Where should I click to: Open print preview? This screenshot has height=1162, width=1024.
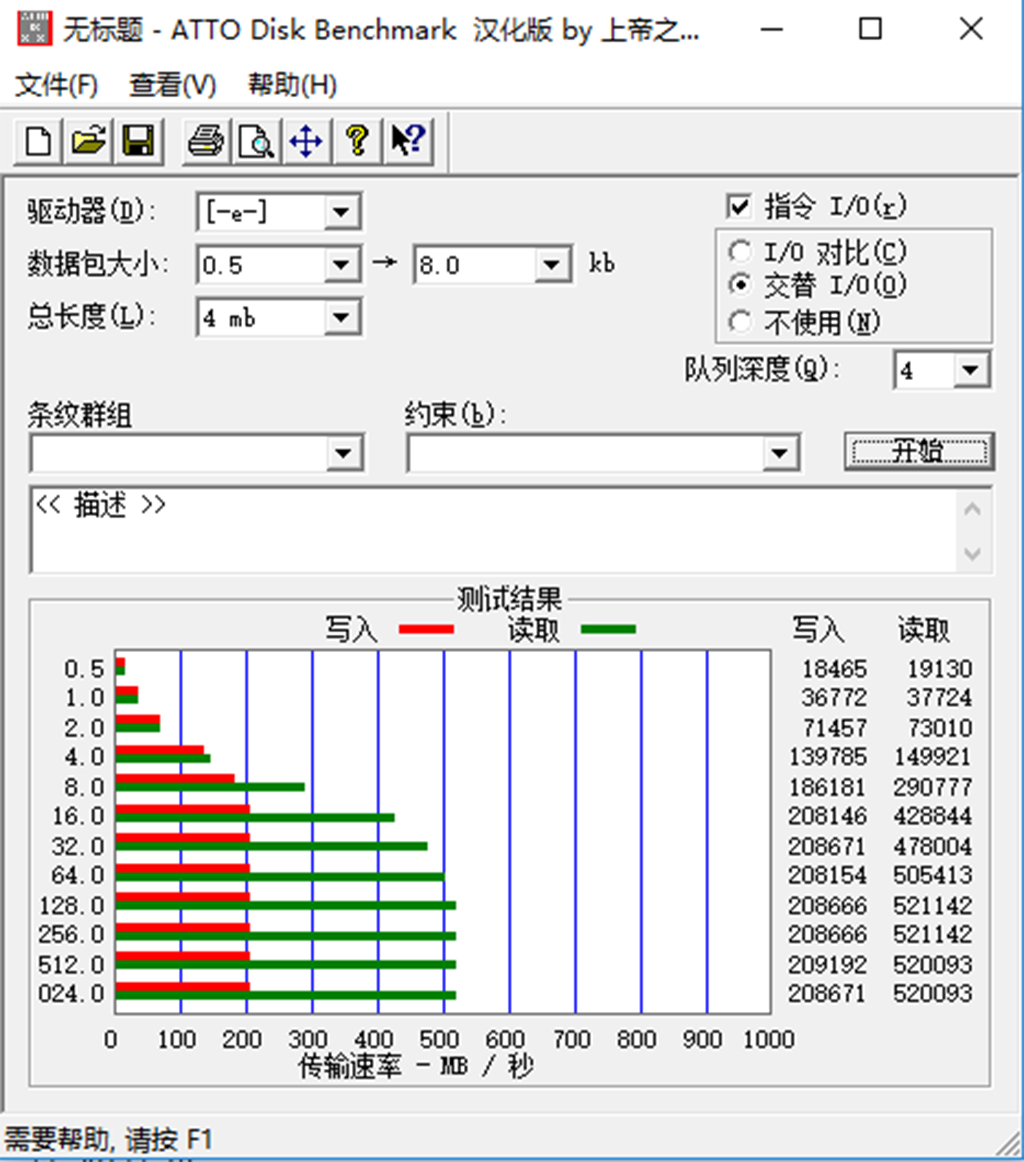254,142
